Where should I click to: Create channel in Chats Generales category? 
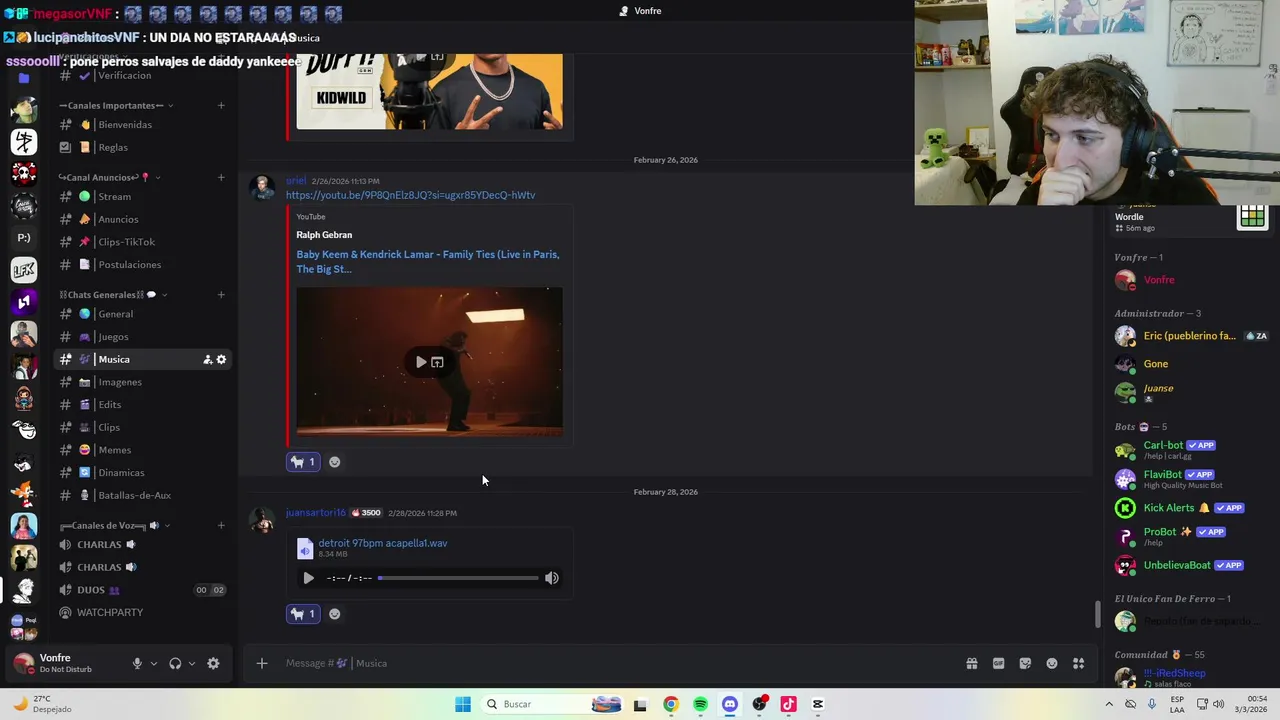[221, 295]
